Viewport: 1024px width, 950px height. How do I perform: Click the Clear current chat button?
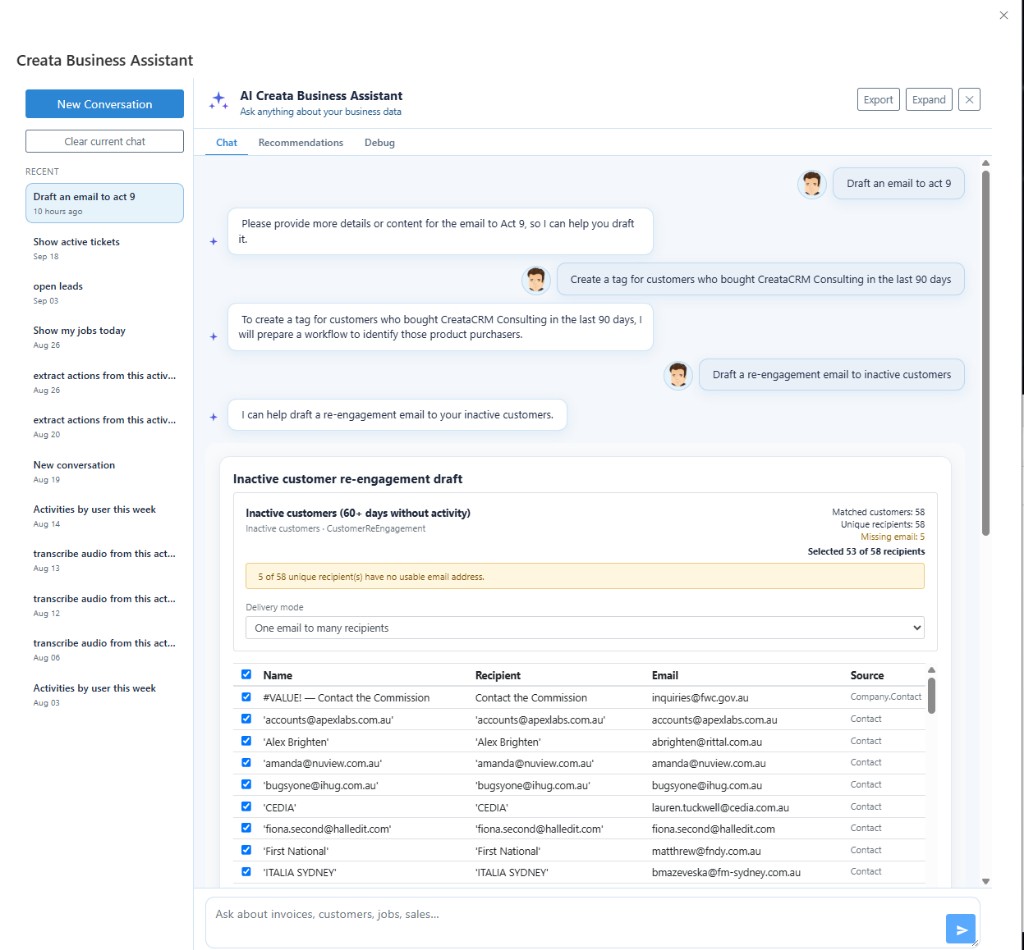pos(104,141)
